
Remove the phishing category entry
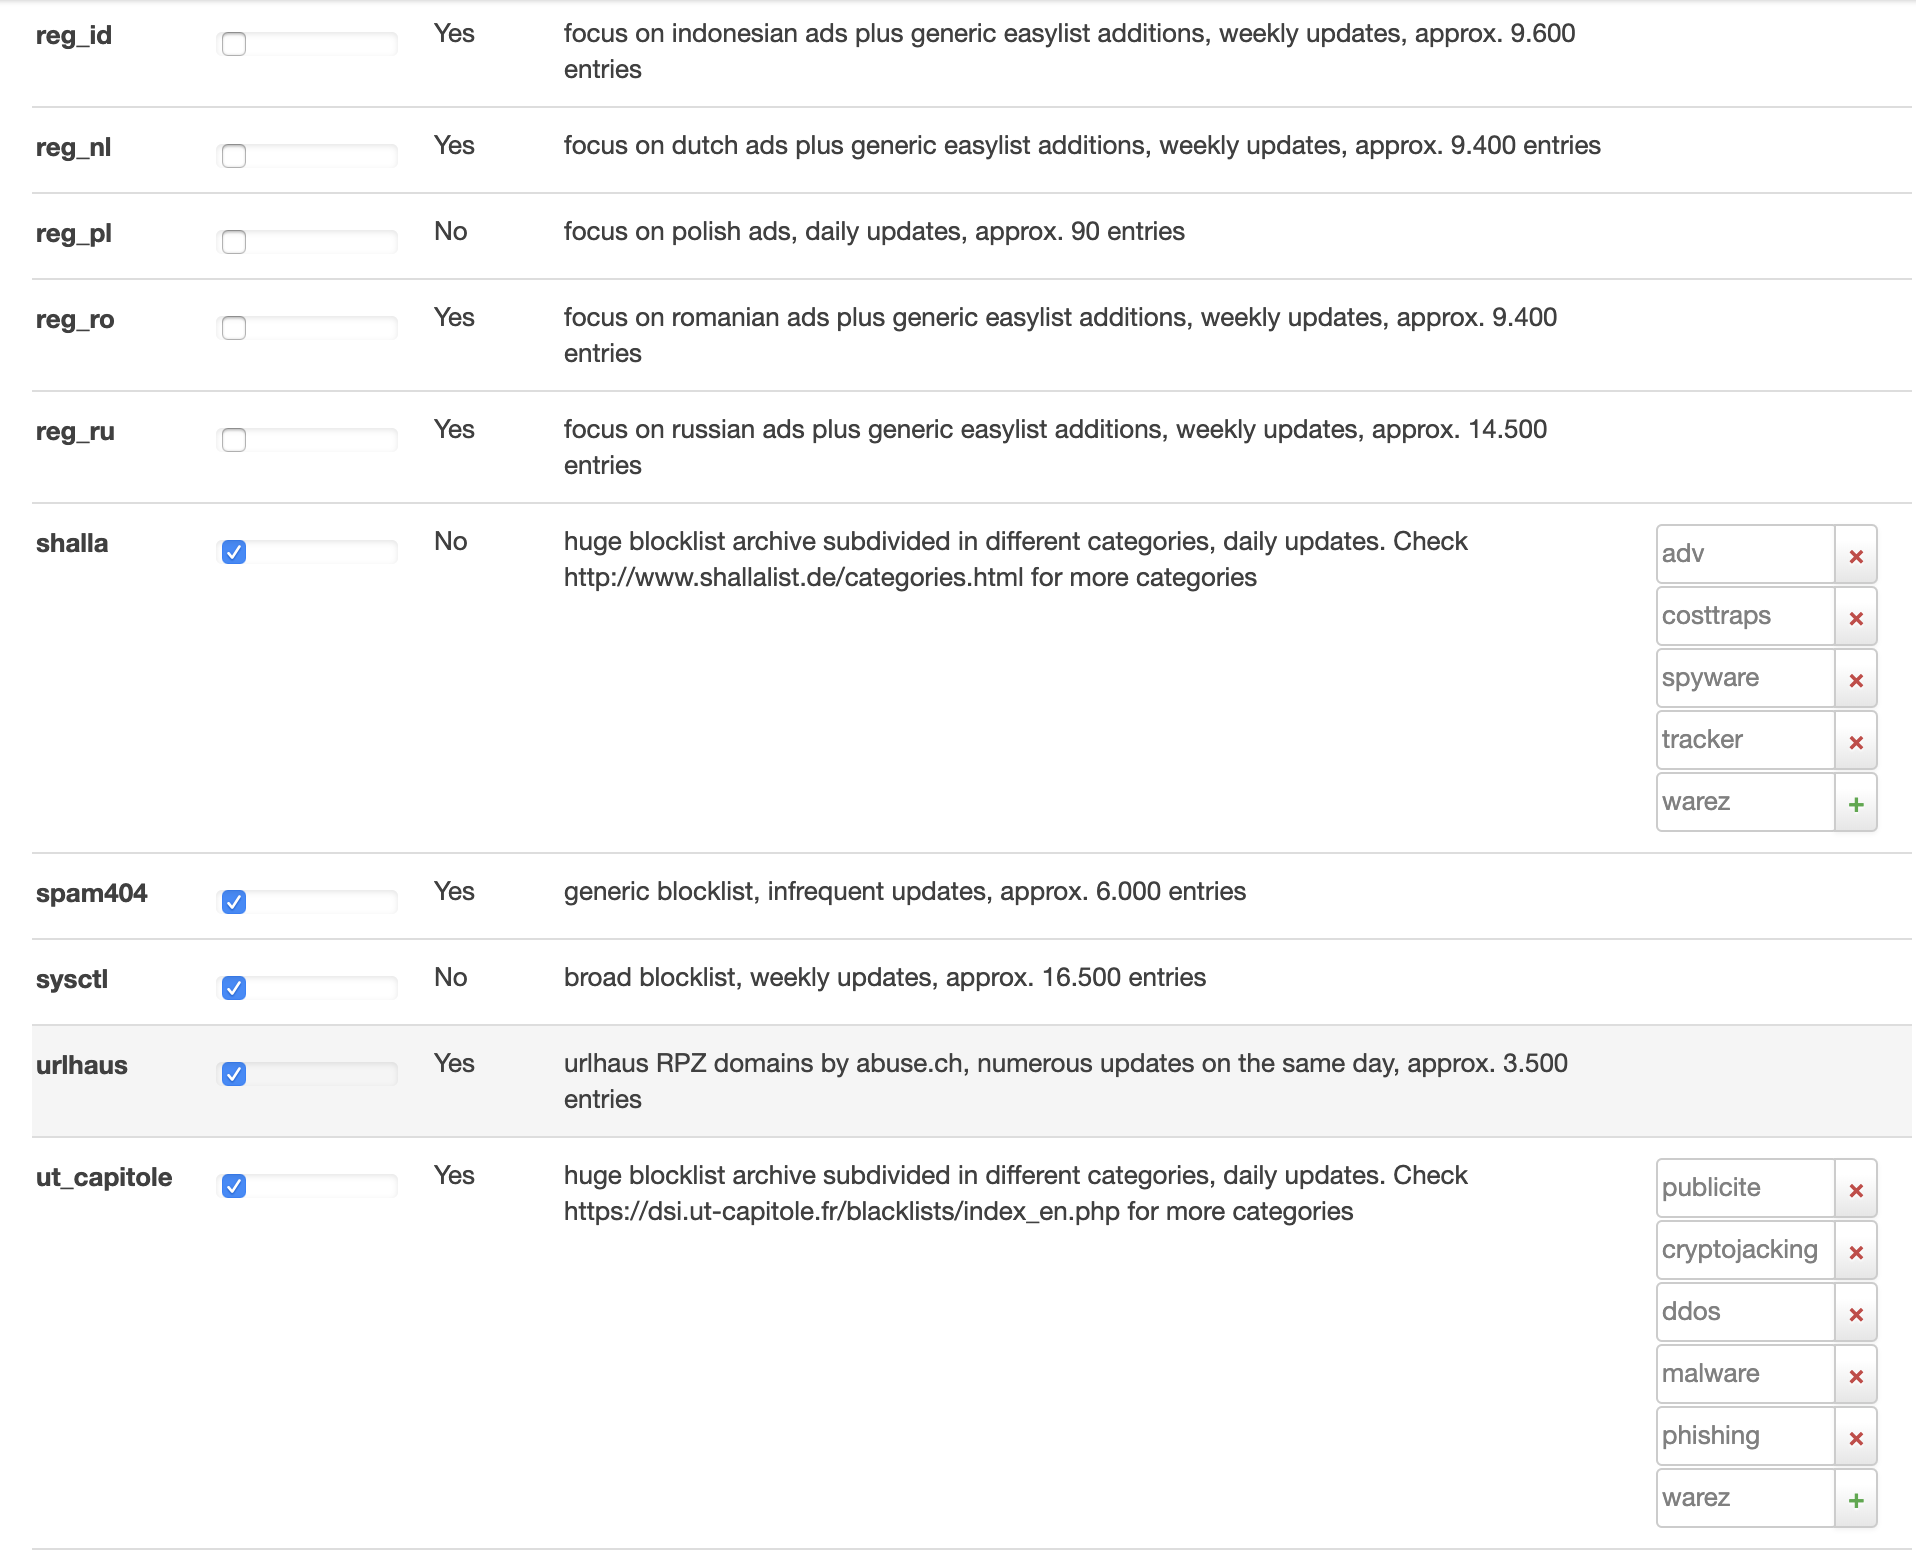tap(1855, 1438)
